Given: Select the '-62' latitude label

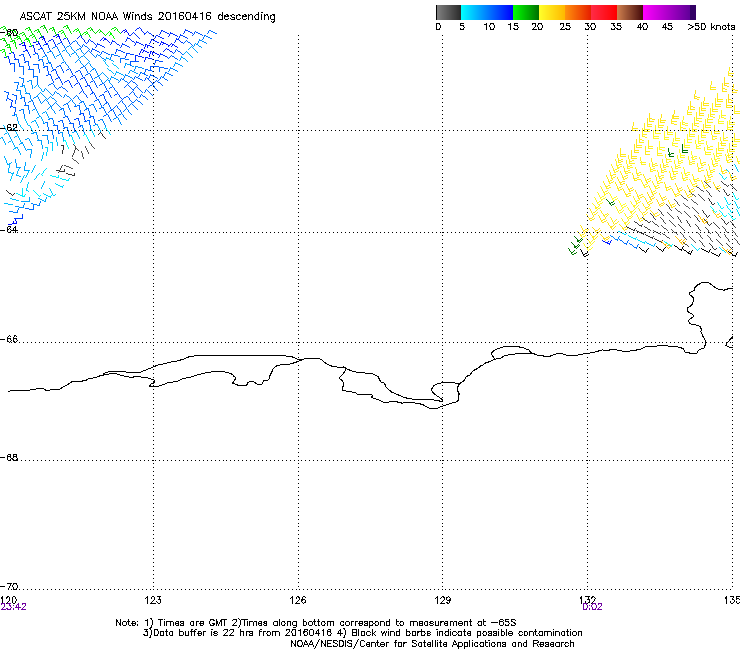Looking at the screenshot, I should pos(9,127).
